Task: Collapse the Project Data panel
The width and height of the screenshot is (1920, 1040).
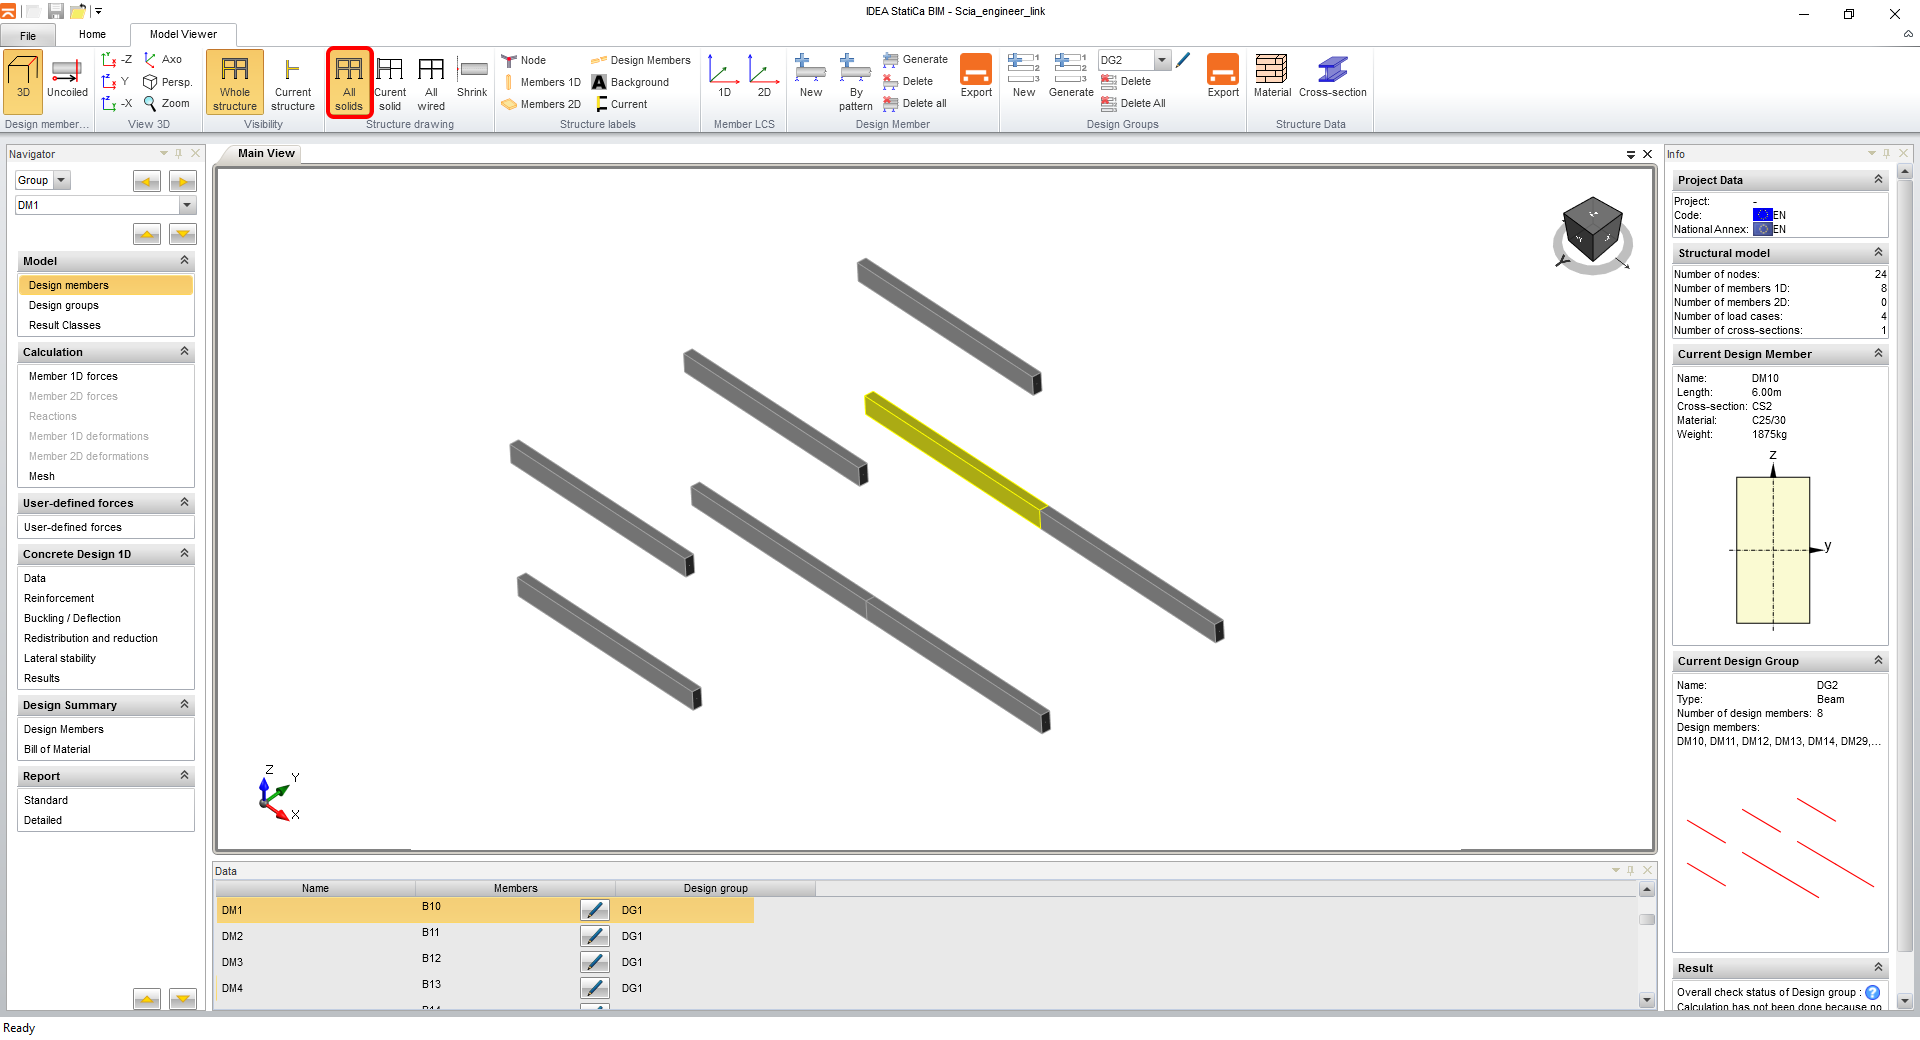Action: (1878, 179)
